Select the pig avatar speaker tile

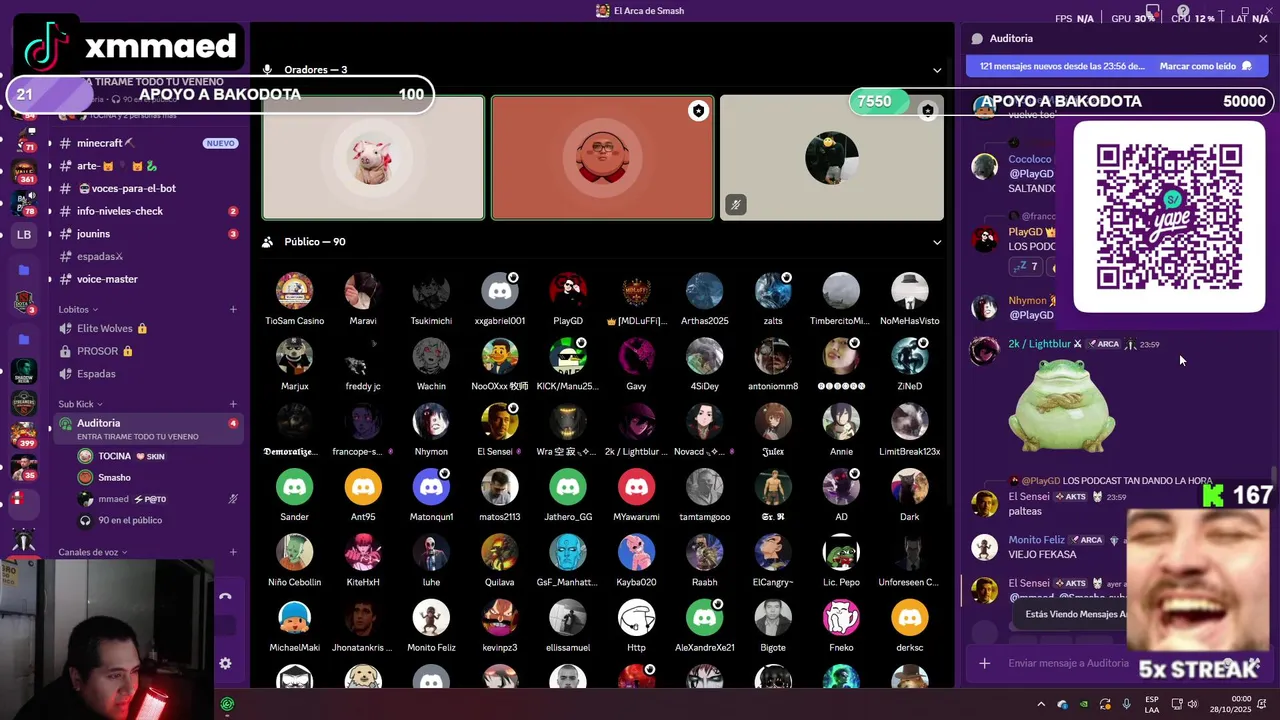[x=373, y=157]
